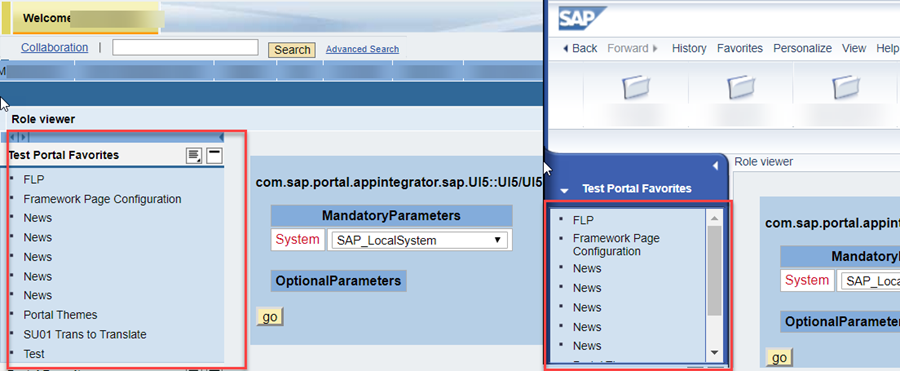Viewport: 900px width, 371px height.
Task: Open the Advanced Search link
Action: click(x=362, y=49)
